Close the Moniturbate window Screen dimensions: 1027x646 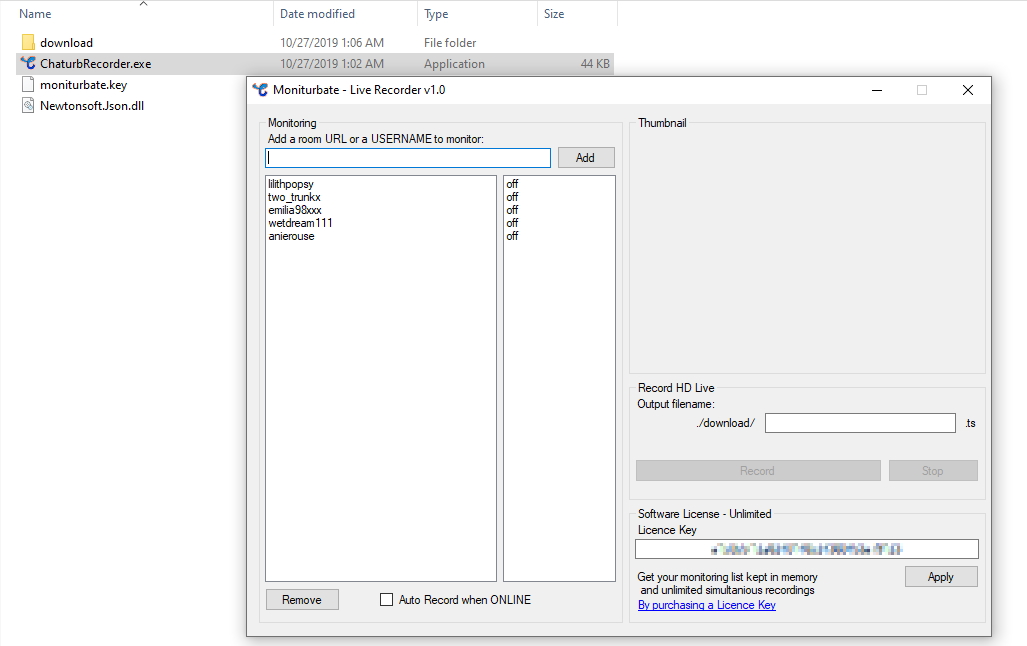967,90
